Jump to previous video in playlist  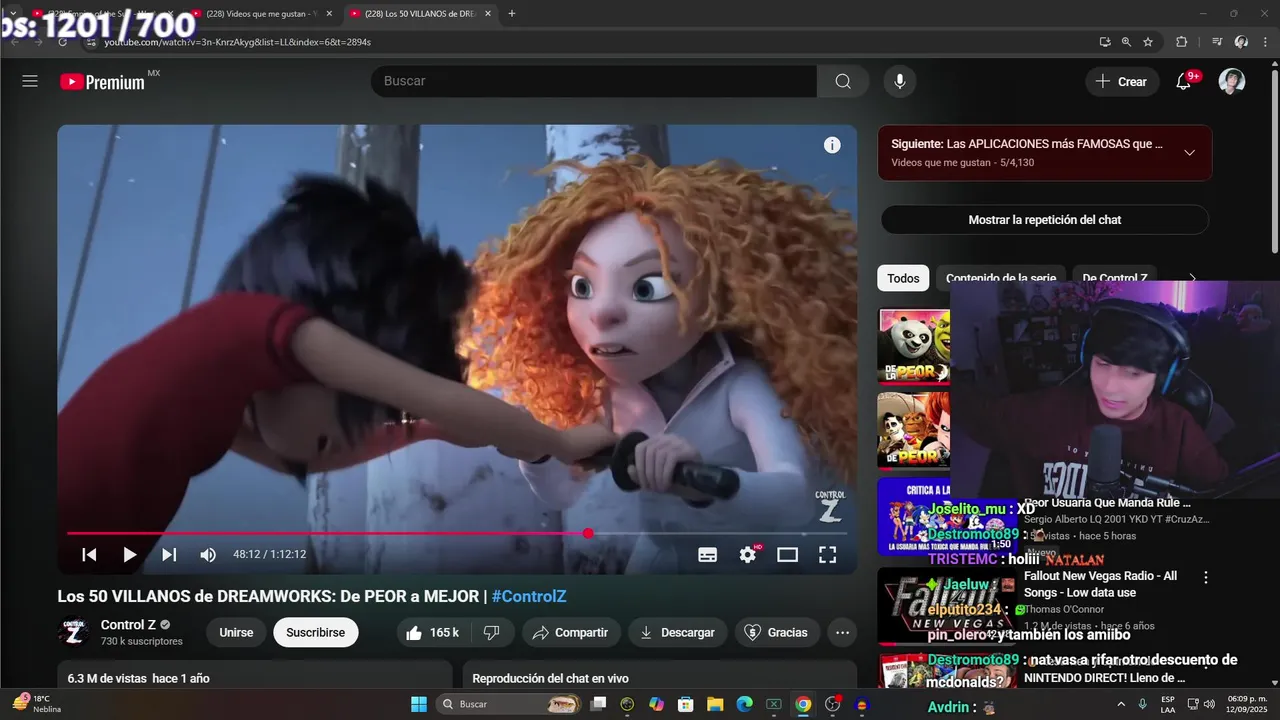tap(89, 554)
